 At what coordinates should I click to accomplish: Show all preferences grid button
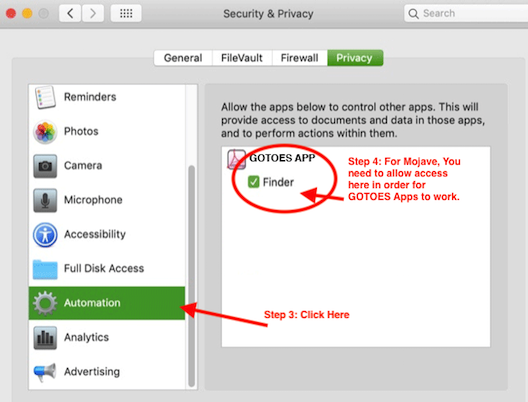pyautogui.click(x=126, y=13)
